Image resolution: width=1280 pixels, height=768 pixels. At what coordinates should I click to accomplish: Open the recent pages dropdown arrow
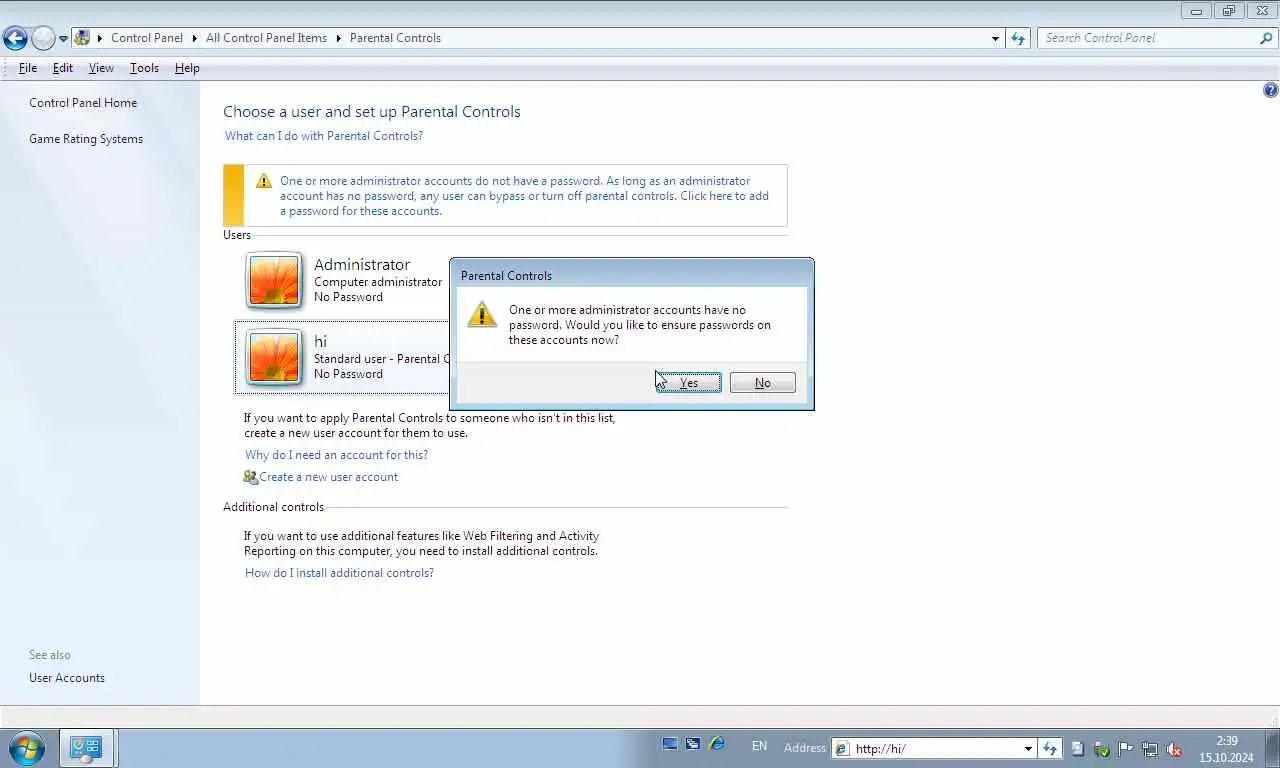pyautogui.click(x=63, y=39)
